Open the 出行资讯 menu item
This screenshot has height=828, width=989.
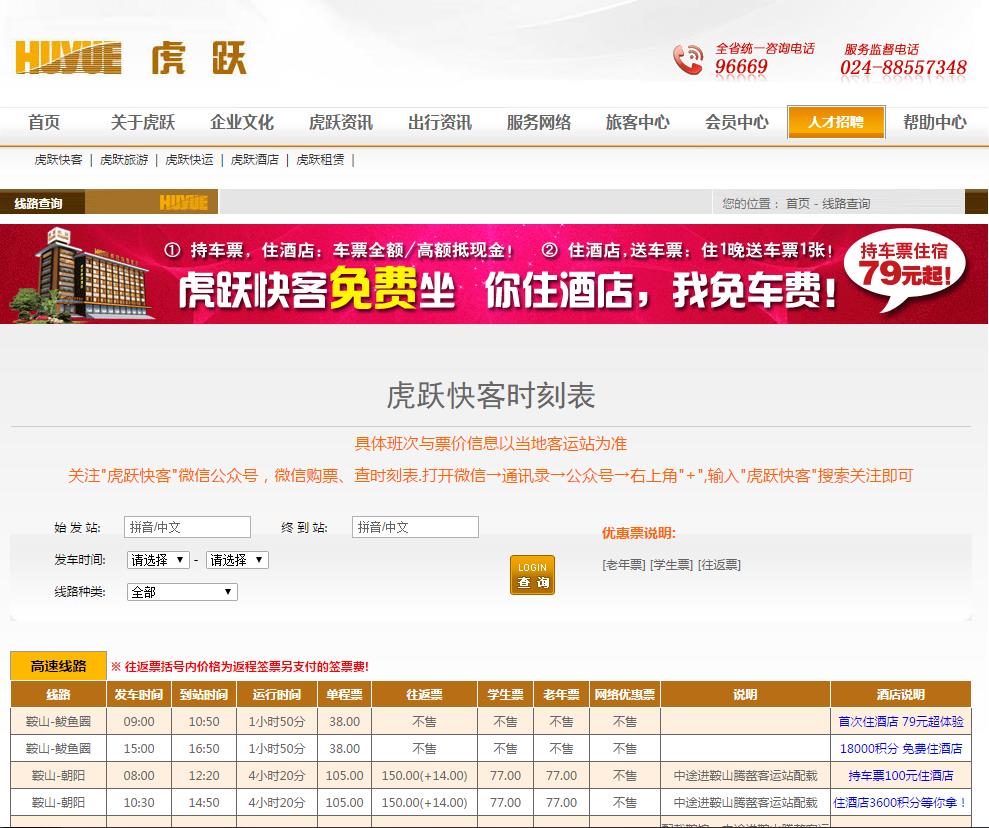click(x=440, y=122)
